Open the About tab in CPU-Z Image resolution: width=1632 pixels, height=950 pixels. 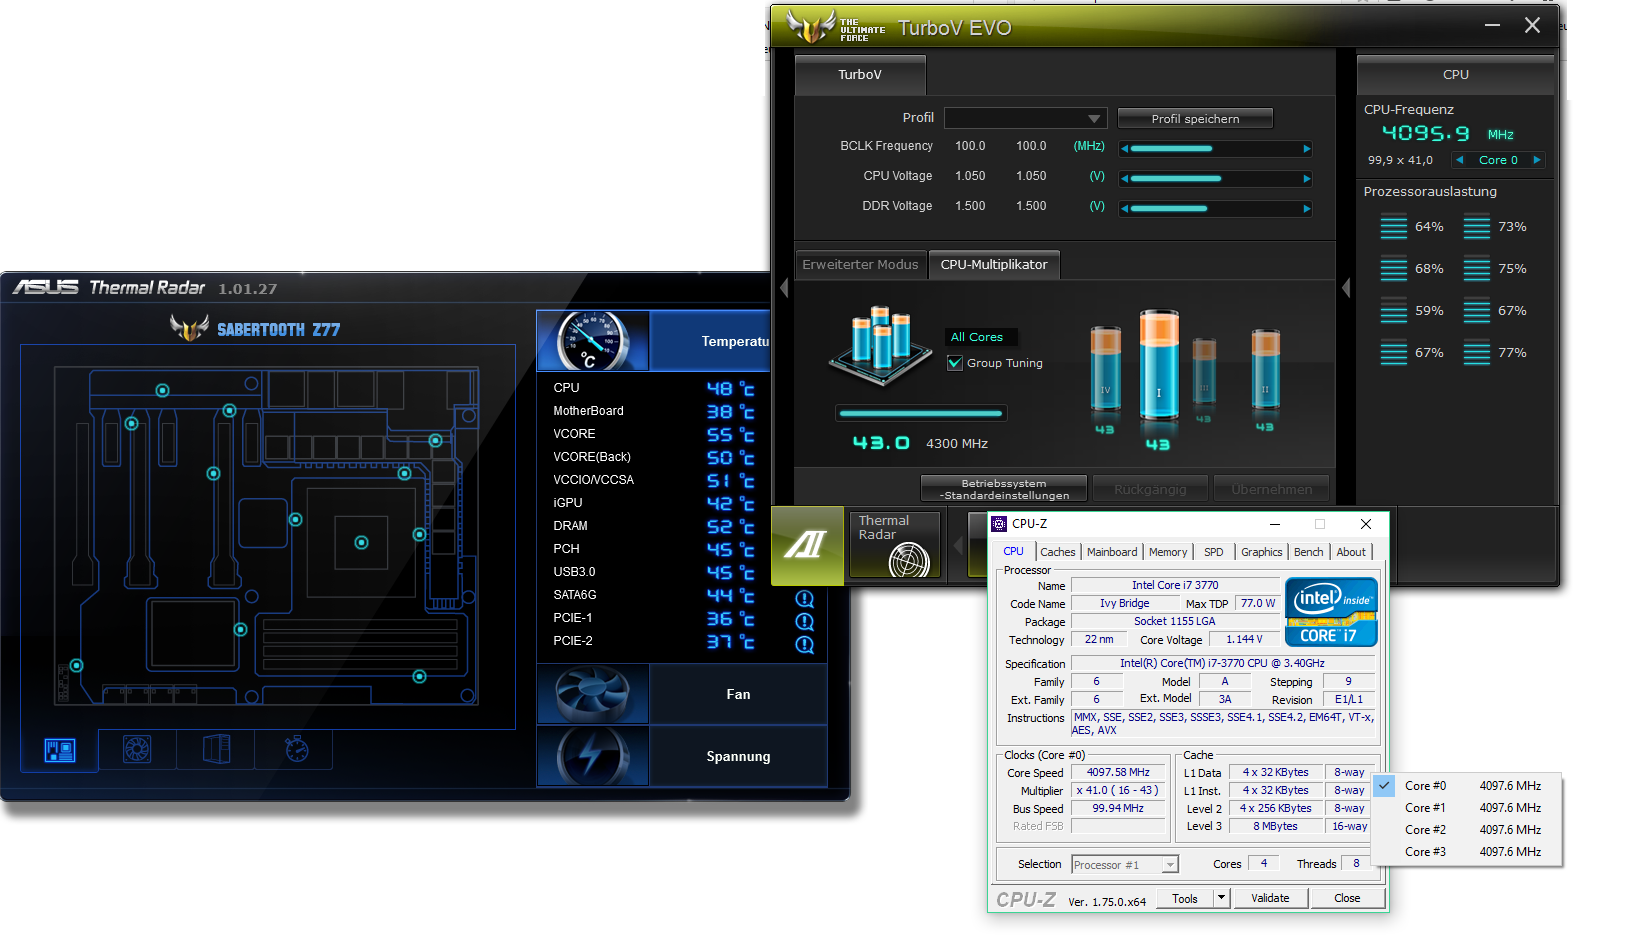(x=1351, y=552)
